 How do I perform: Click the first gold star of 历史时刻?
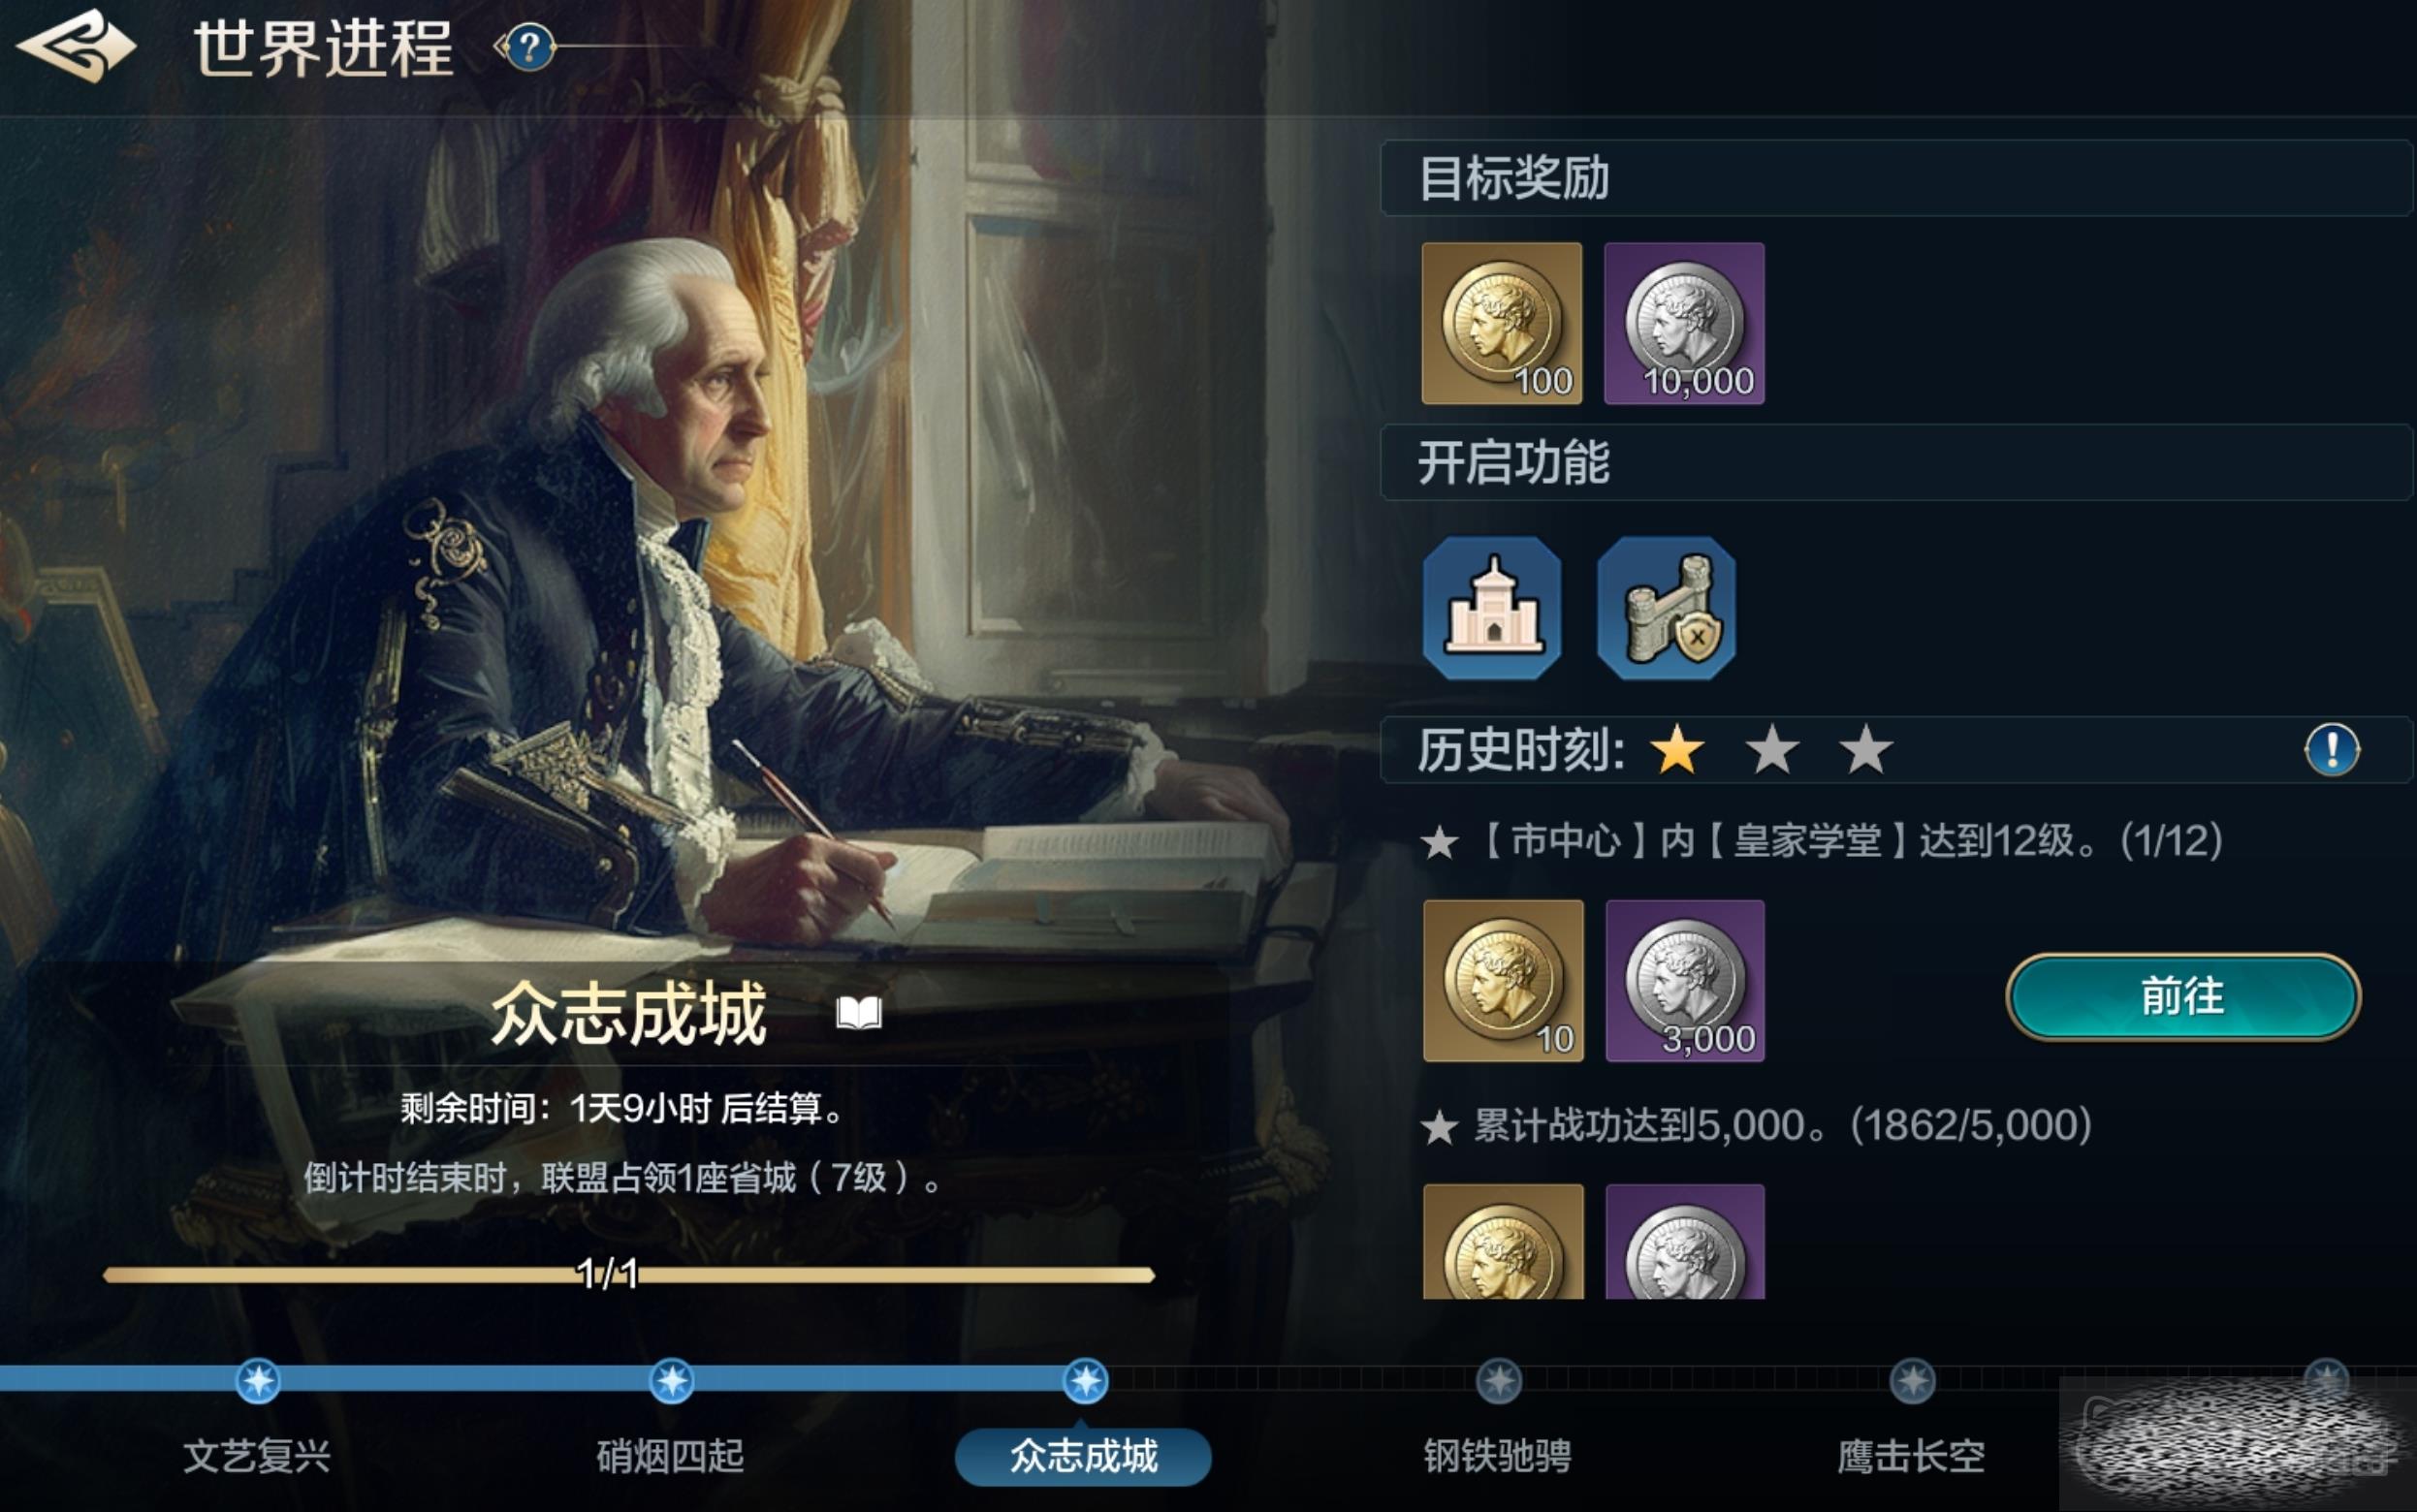pos(1677,750)
